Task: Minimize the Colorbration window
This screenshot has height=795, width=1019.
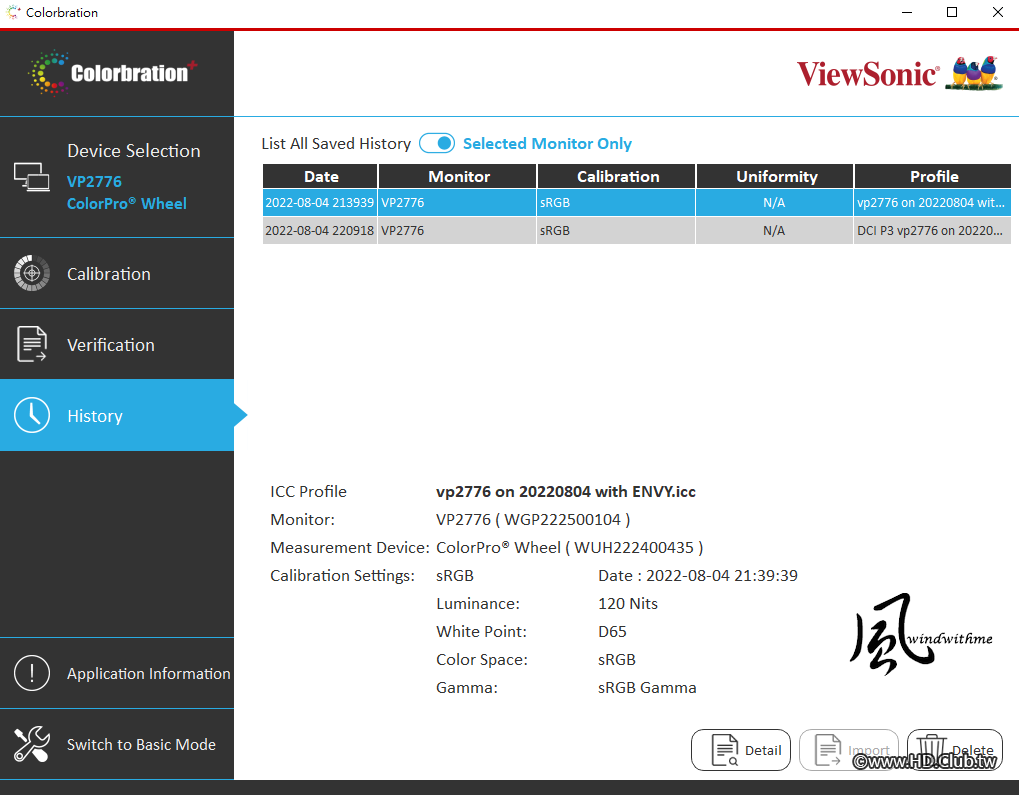Action: click(x=907, y=12)
